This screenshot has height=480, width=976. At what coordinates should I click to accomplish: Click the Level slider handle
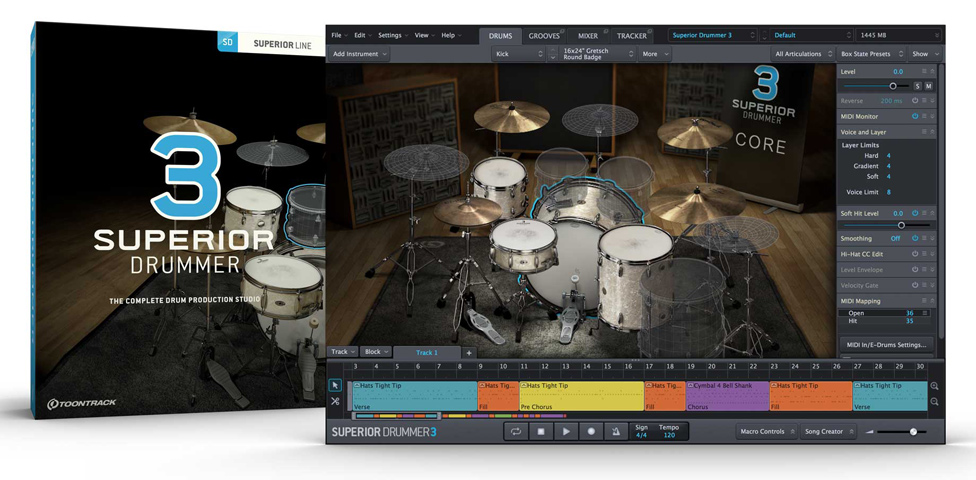(893, 86)
